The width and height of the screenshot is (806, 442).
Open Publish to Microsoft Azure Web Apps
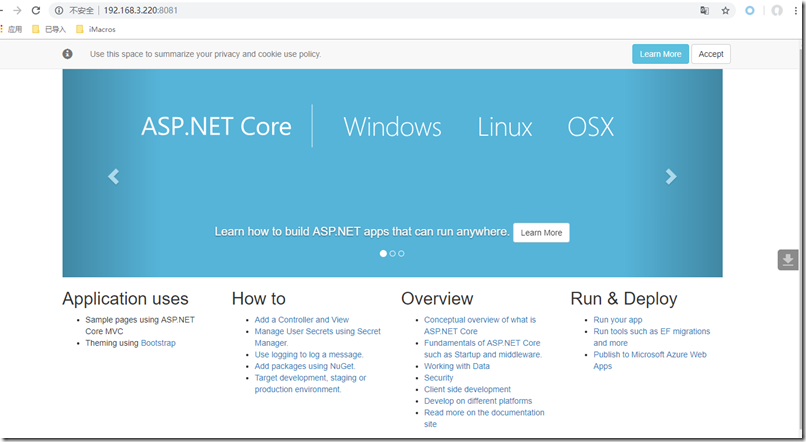[650, 360]
